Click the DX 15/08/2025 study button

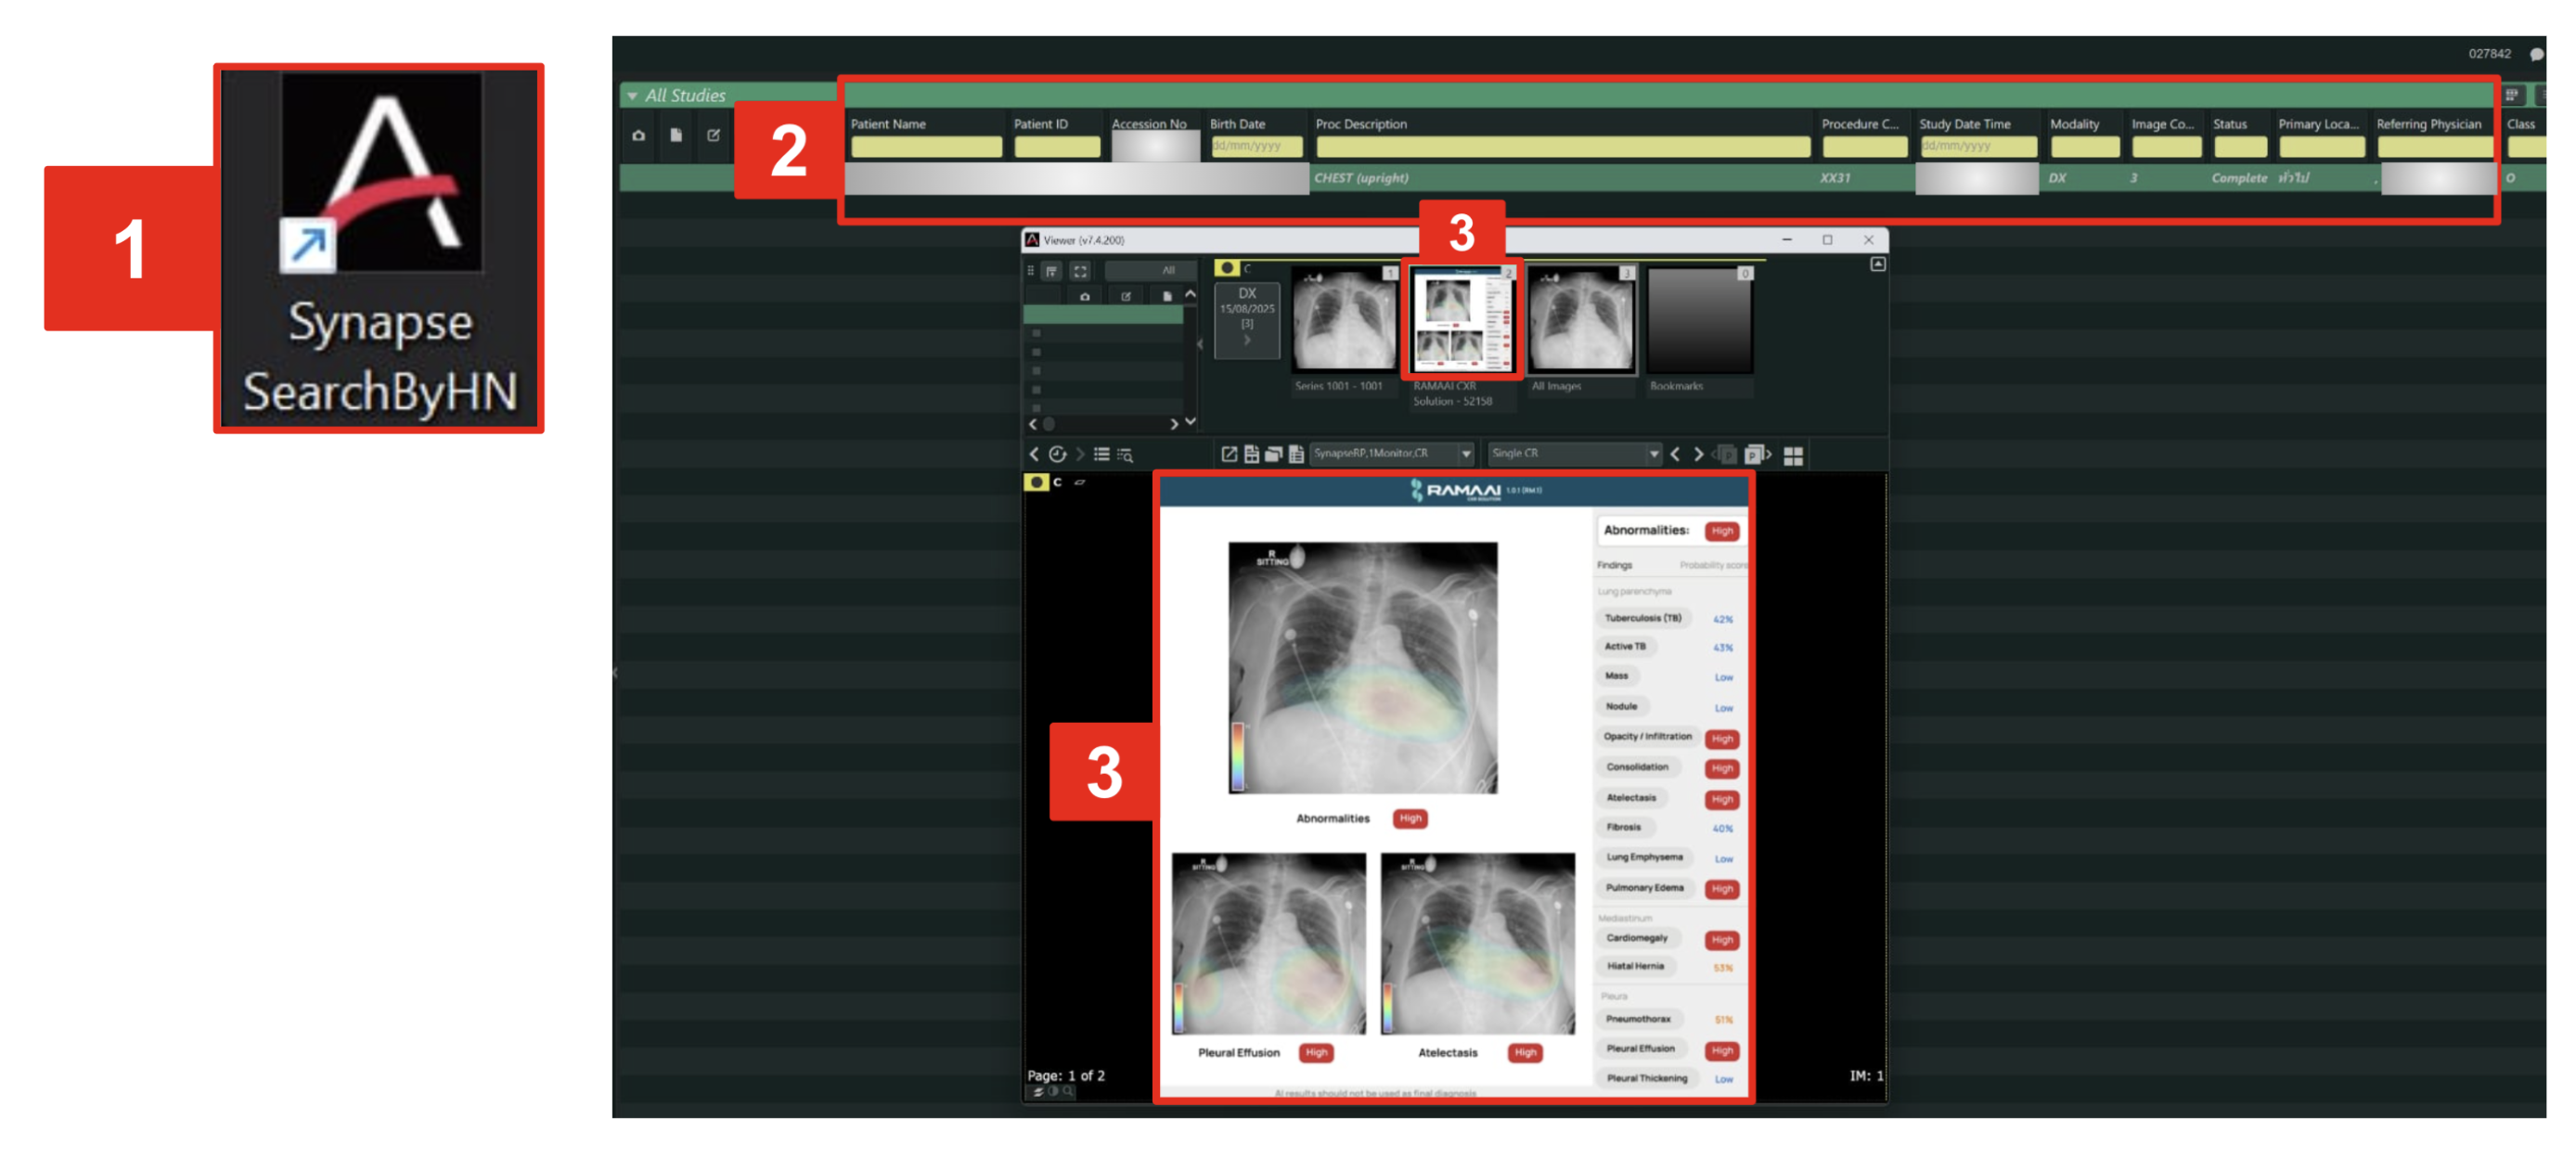tap(1246, 318)
